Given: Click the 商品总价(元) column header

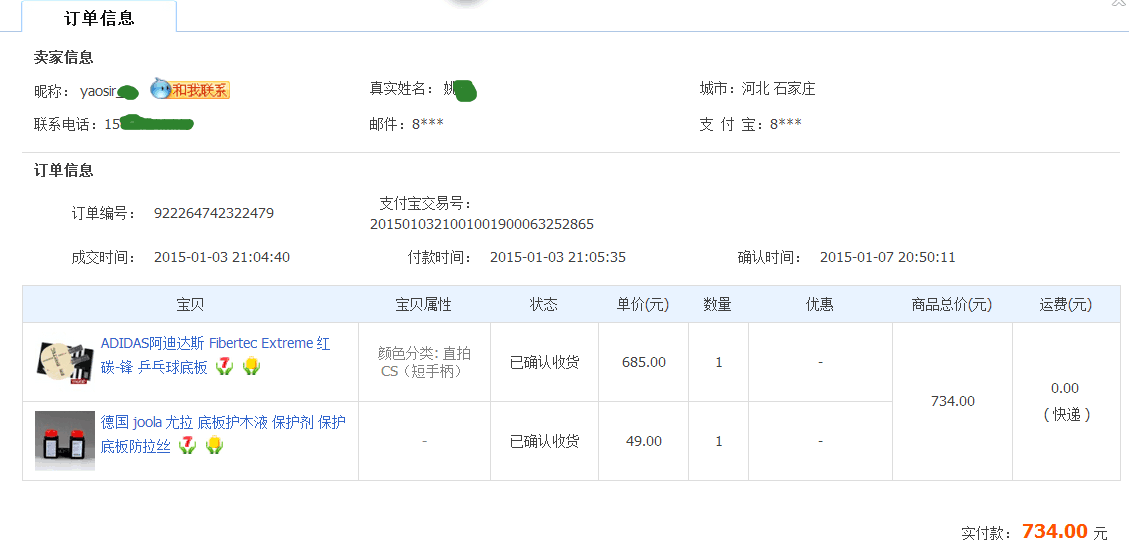Looking at the screenshot, I should click(951, 304).
